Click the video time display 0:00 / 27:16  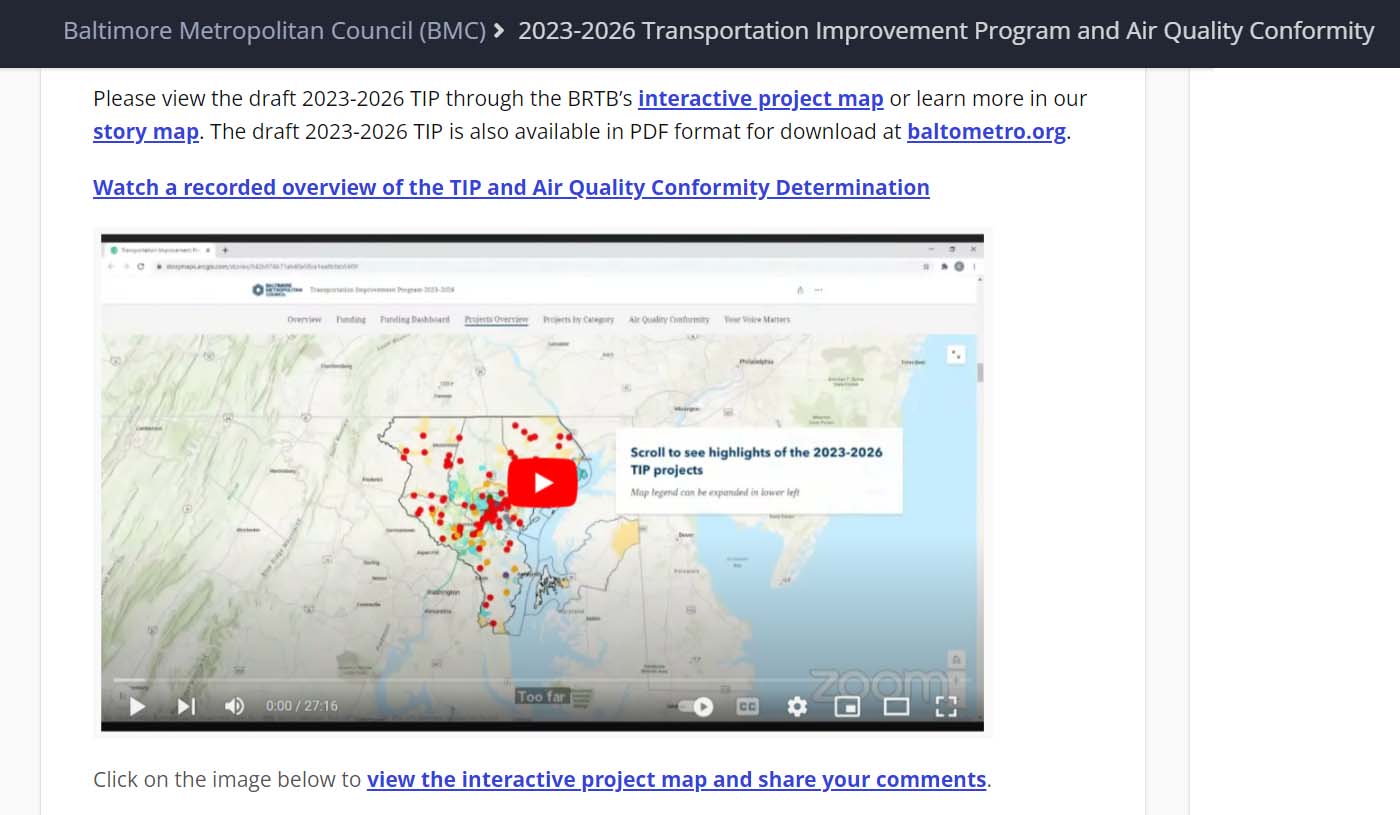click(x=301, y=706)
